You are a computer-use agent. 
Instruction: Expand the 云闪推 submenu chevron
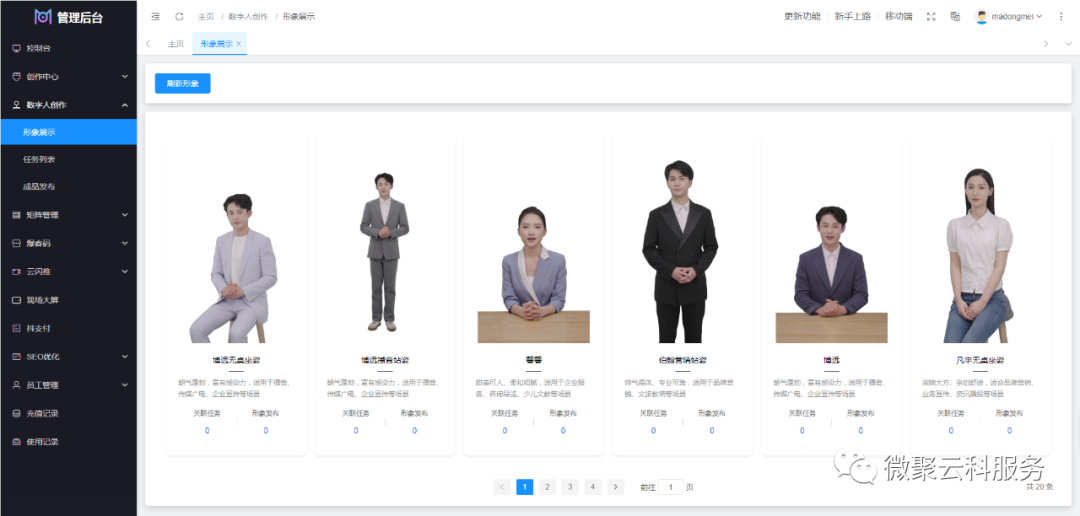click(x=125, y=271)
